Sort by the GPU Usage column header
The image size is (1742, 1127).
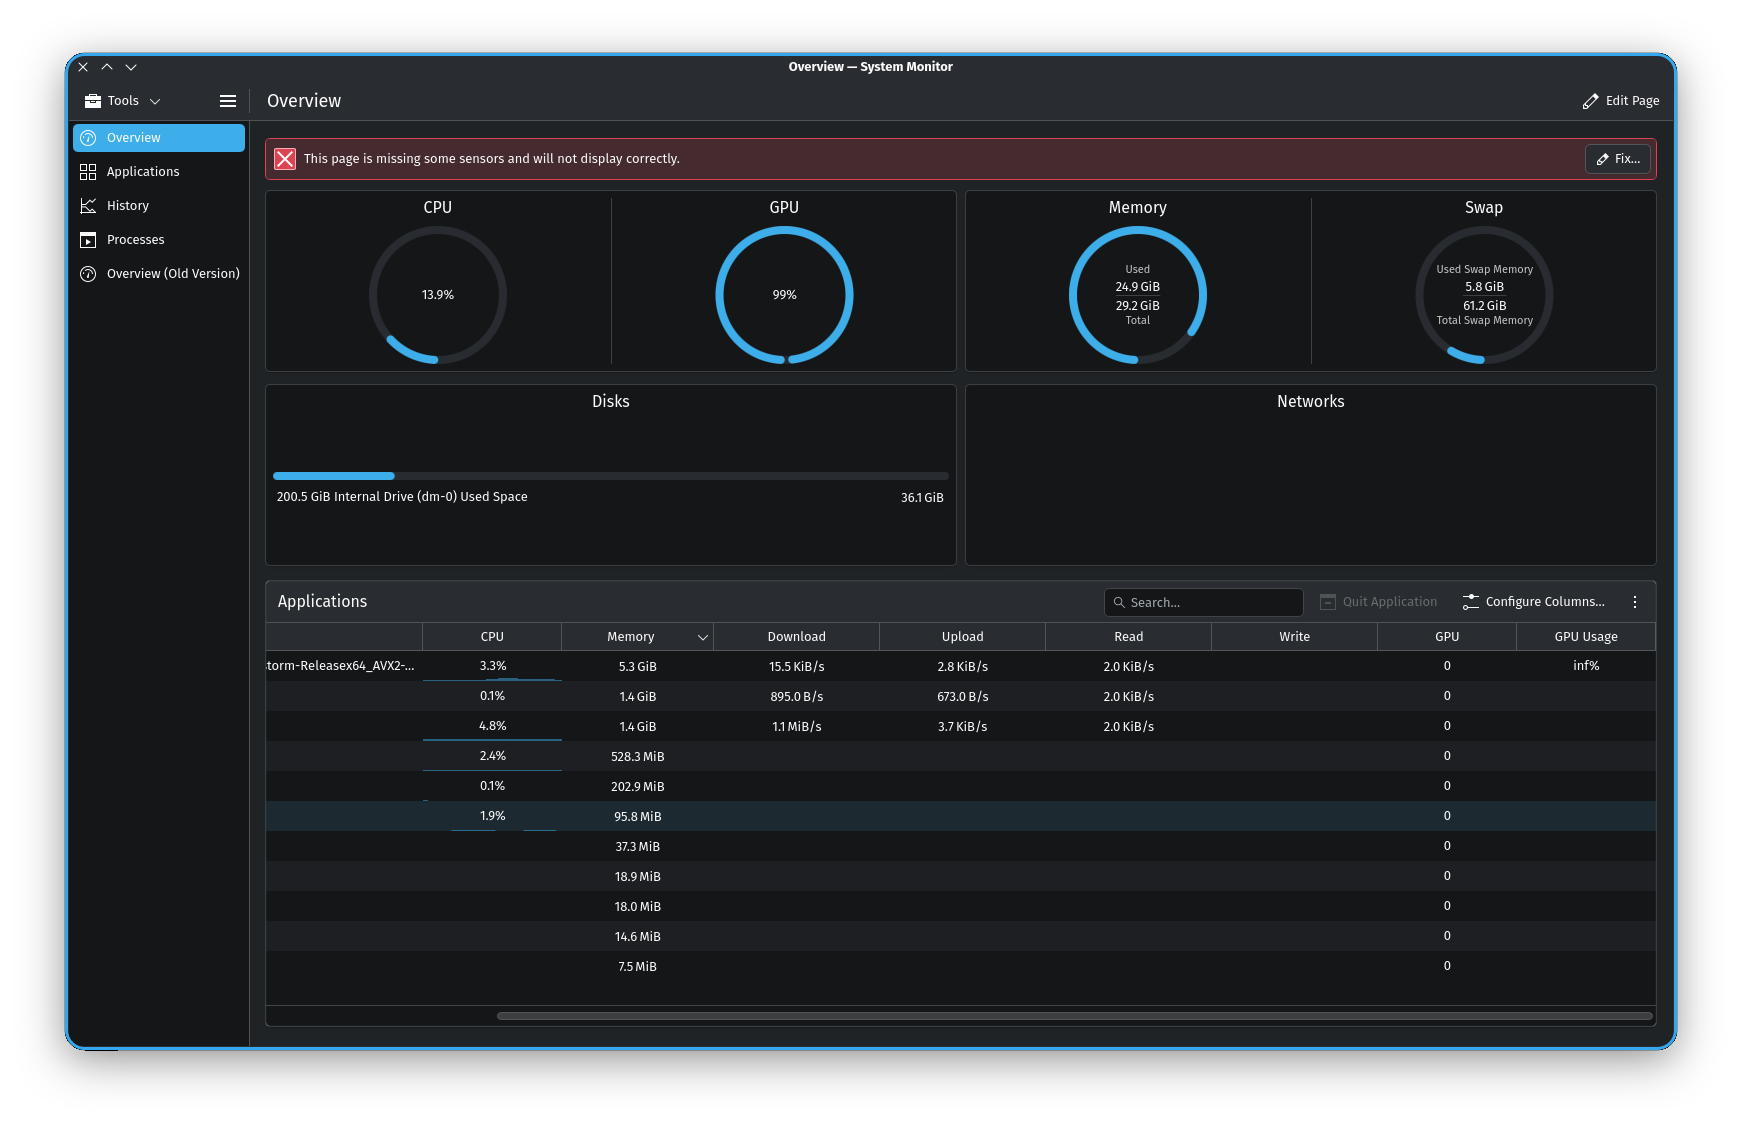[x=1585, y=637]
